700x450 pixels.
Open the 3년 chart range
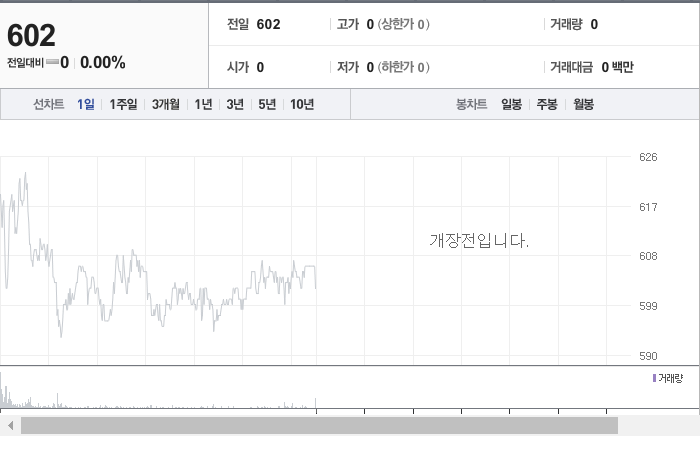point(235,104)
